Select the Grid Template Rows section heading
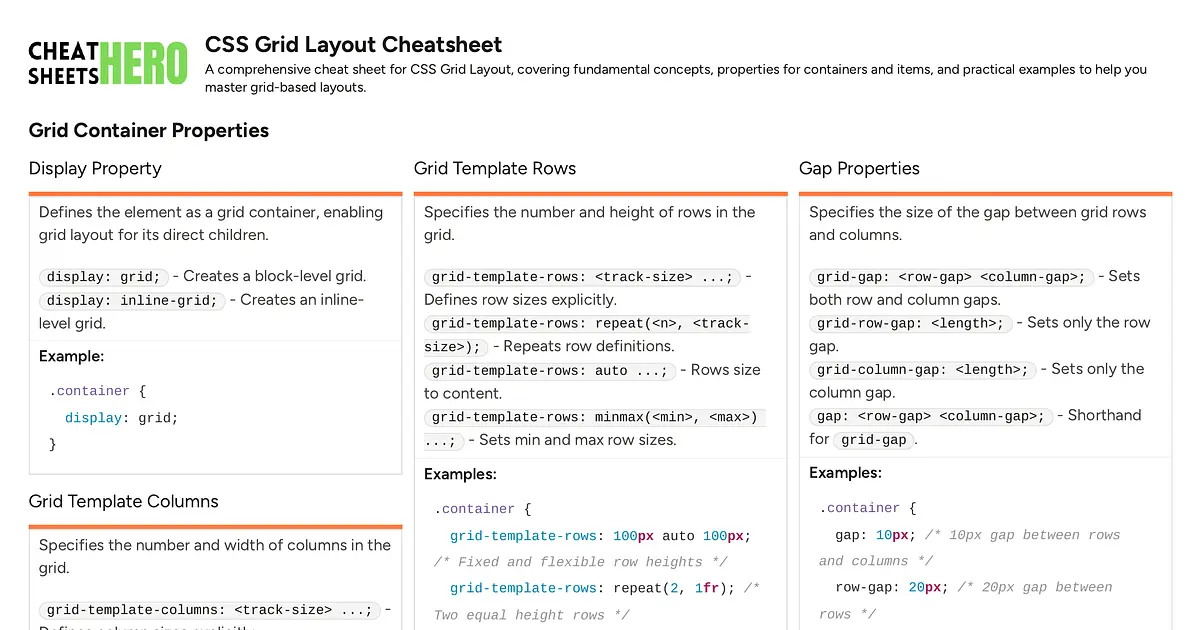This screenshot has width=1200, height=630. (495, 168)
